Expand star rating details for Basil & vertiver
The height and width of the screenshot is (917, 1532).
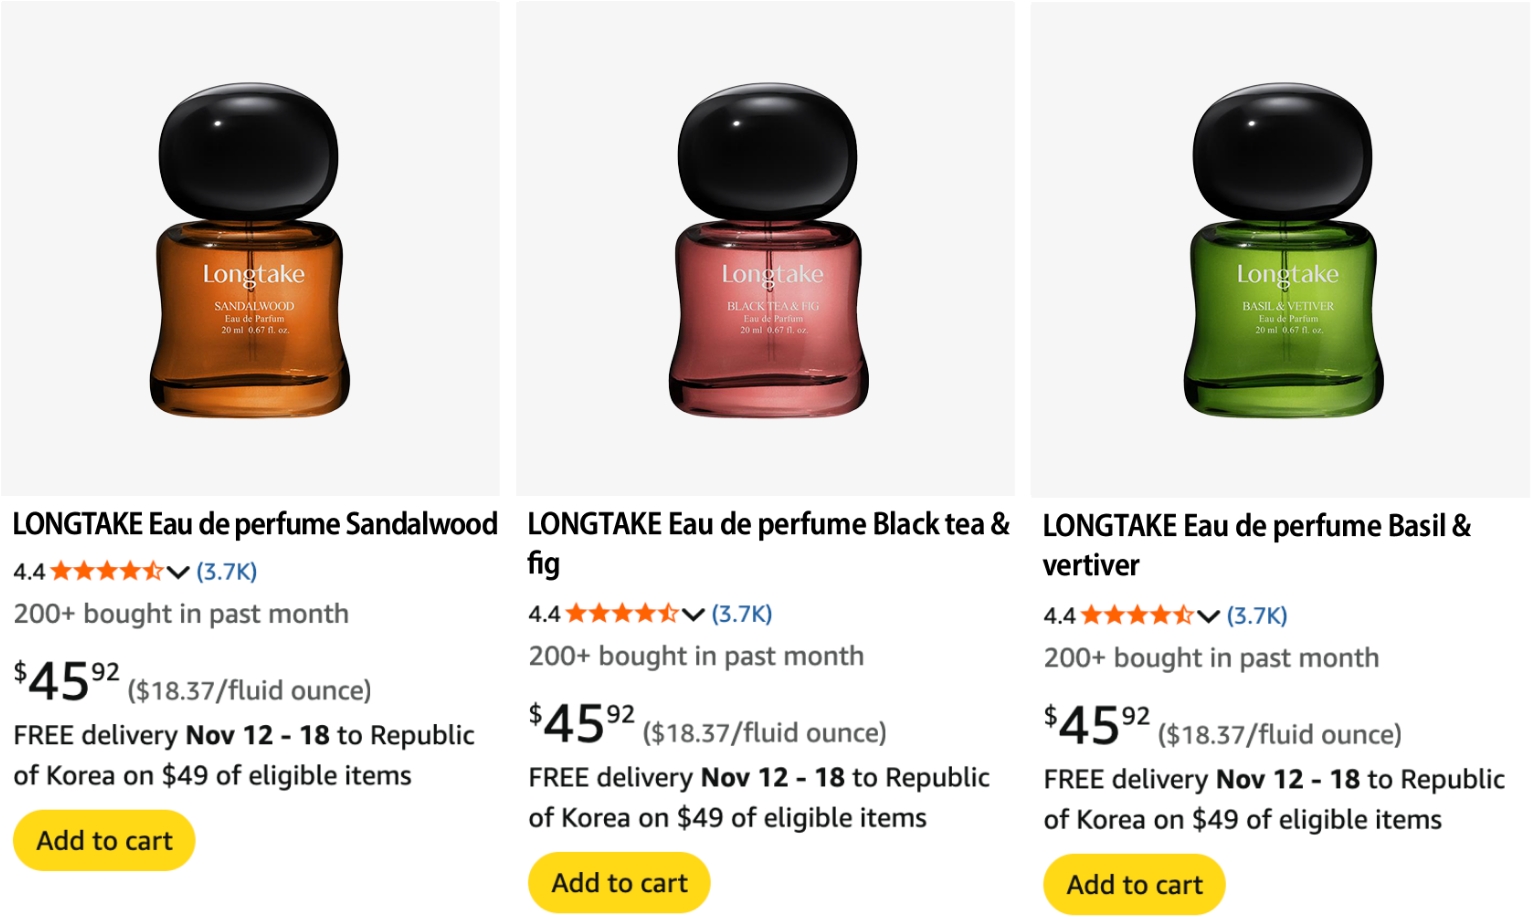(x=1208, y=616)
